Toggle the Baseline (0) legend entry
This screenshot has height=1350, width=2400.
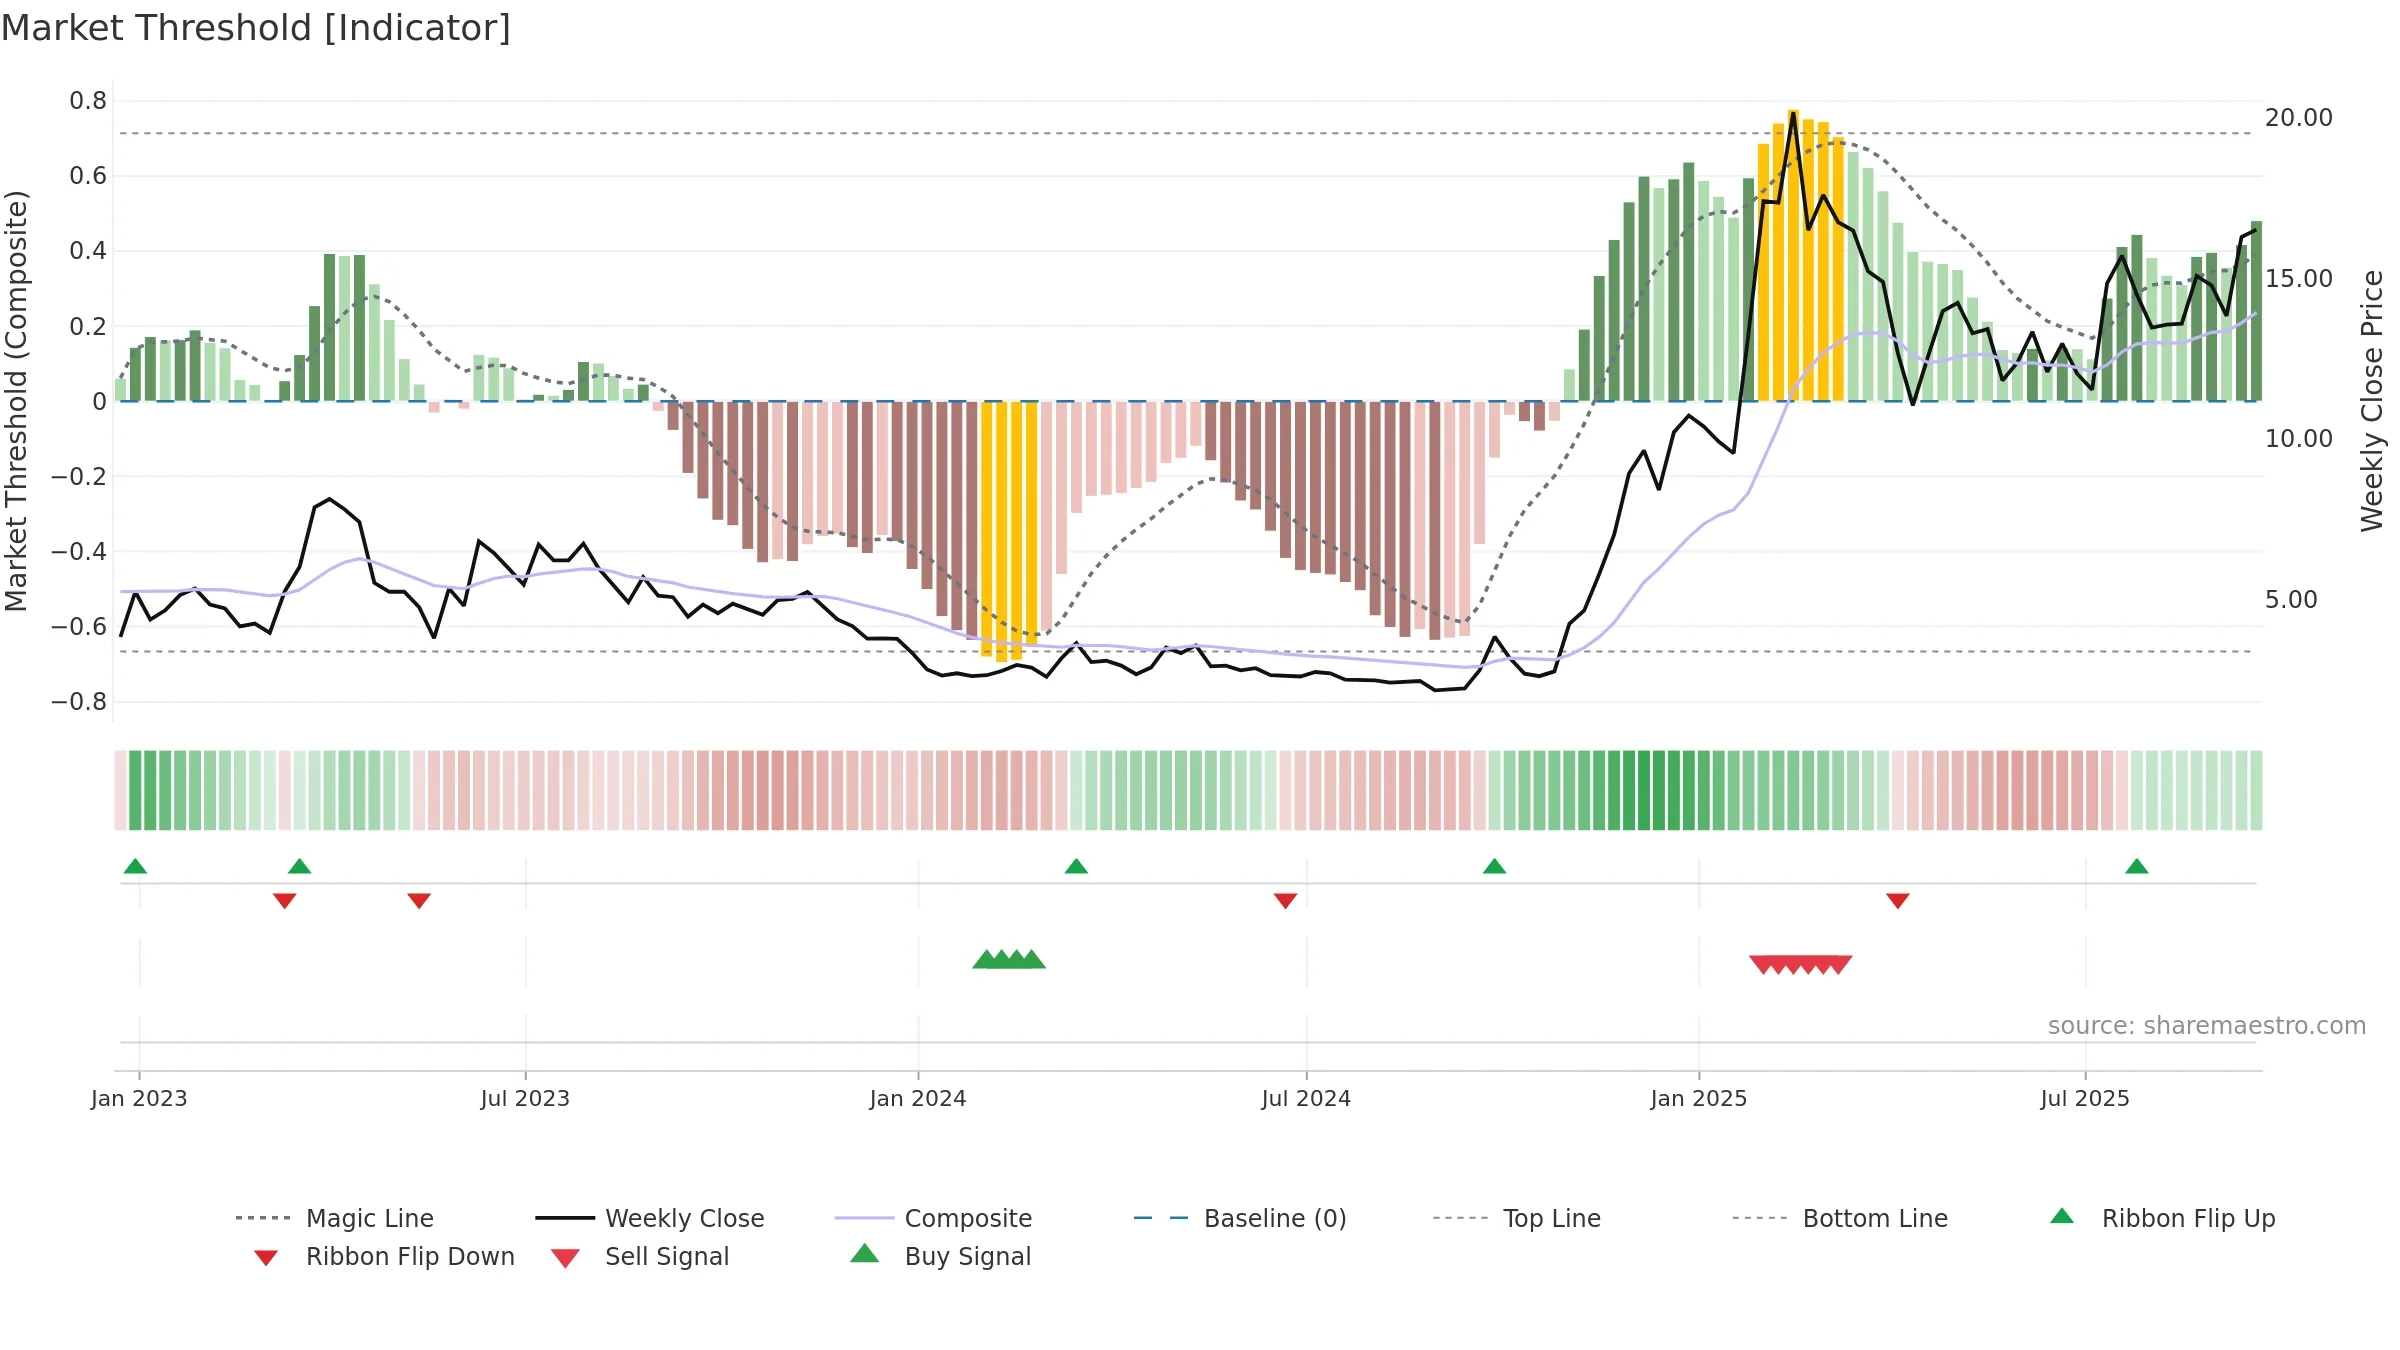1240,1218
